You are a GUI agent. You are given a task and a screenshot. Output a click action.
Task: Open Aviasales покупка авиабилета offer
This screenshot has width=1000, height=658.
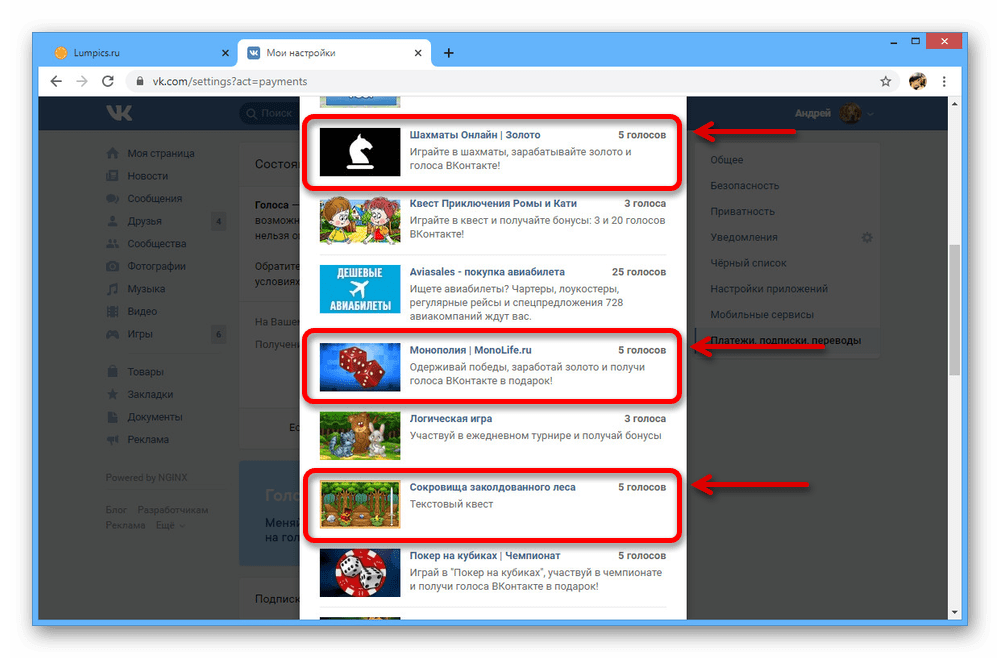pyautogui.click(x=487, y=272)
